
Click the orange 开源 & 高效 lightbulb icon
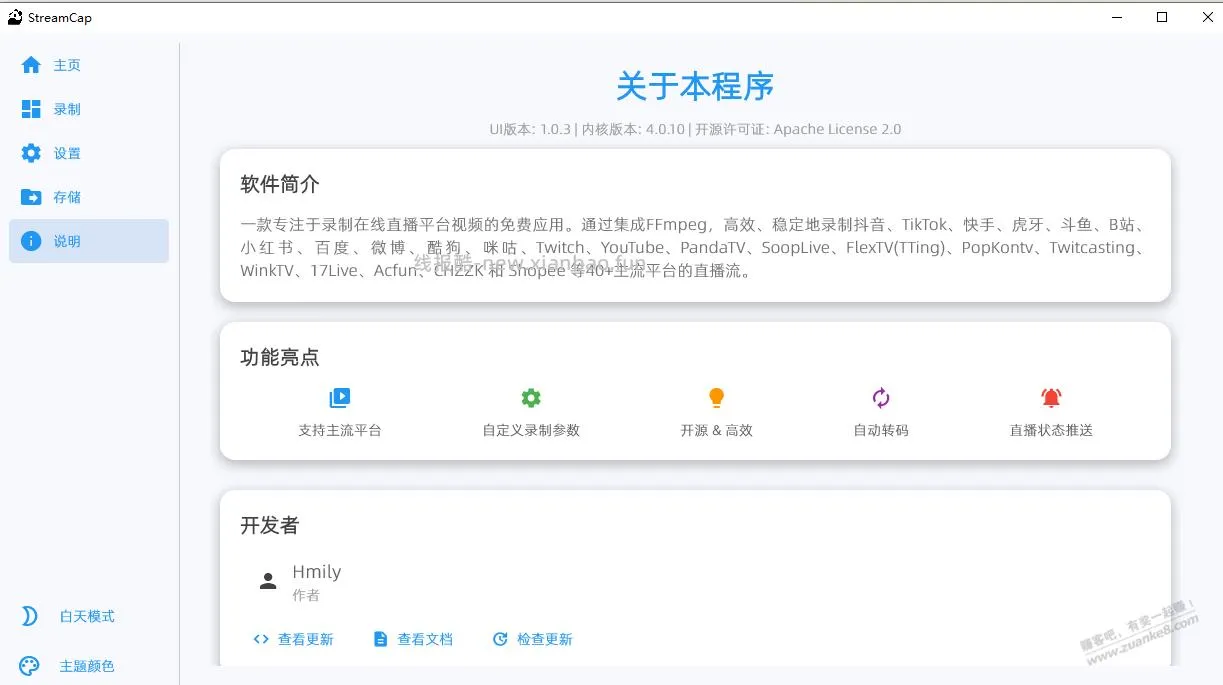(x=716, y=398)
